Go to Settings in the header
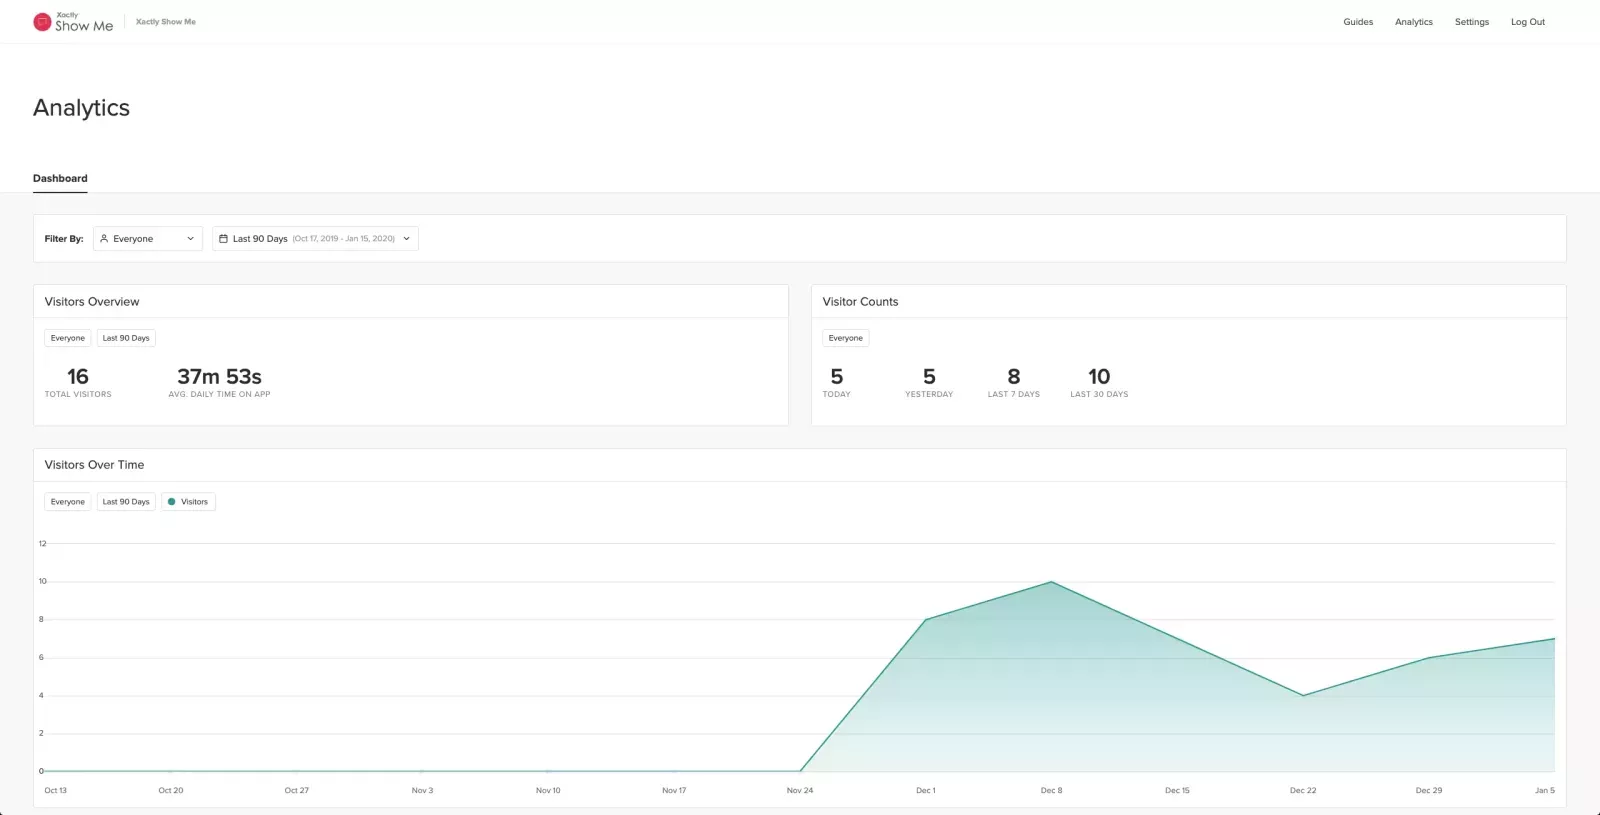This screenshot has height=815, width=1600. tap(1471, 22)
